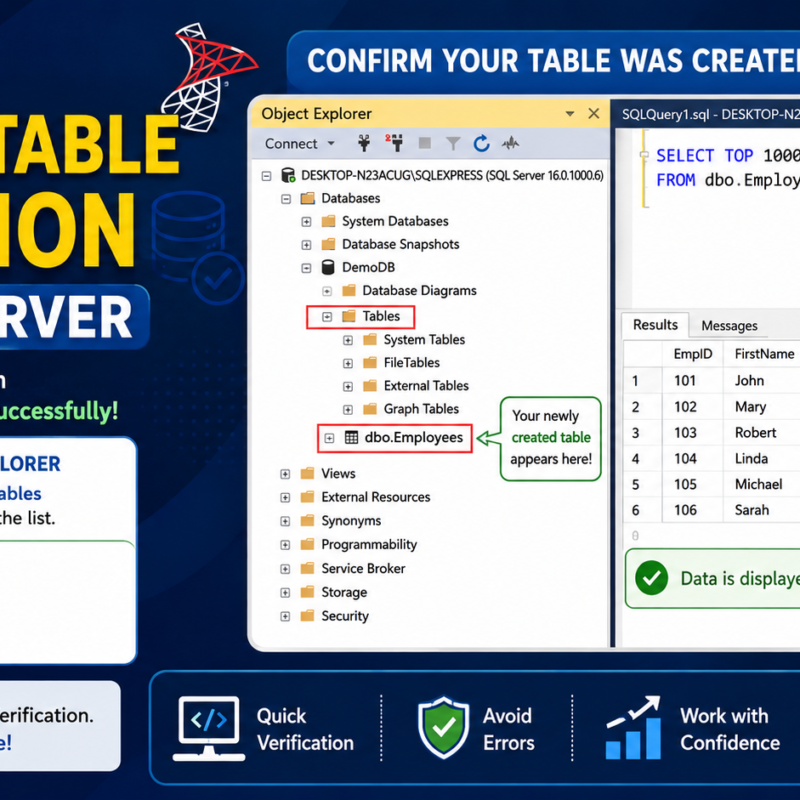Click the Databases folder icon

308,198
